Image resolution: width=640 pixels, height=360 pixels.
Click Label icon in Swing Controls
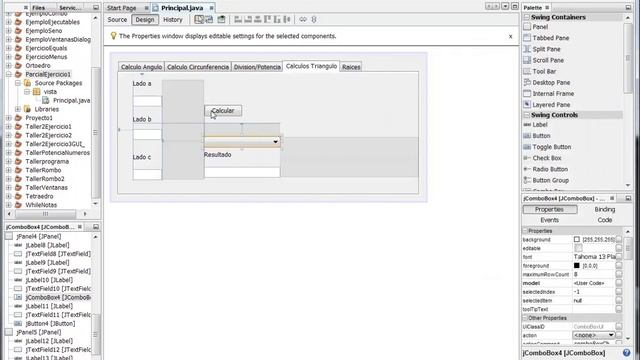pyautogui.click(x=527, y=124)
